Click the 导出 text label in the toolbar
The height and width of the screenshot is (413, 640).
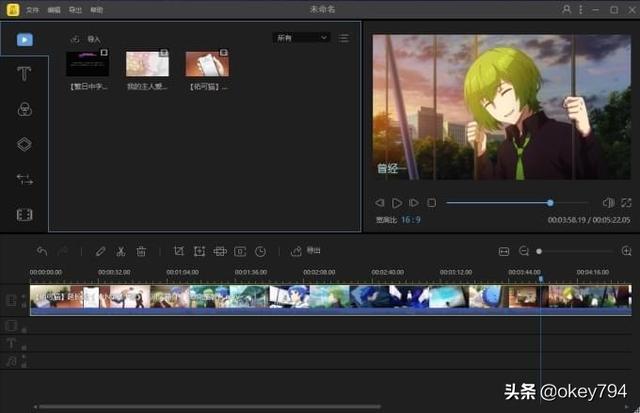[313, 251]
